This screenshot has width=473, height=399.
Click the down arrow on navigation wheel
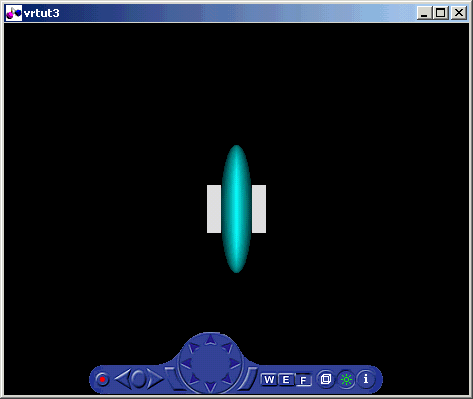coord(210,387)
